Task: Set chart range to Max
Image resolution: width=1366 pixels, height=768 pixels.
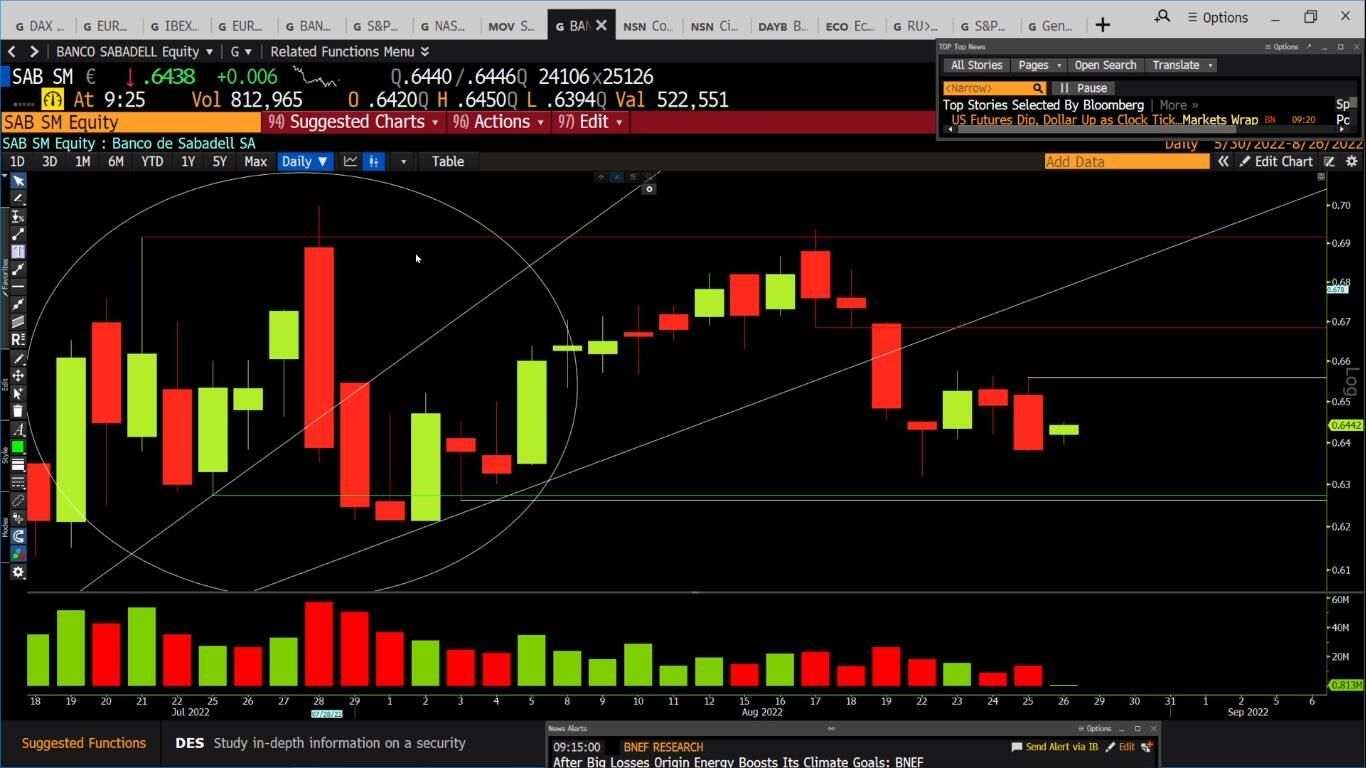Action: pyautogui.click(x=255, y=161)
